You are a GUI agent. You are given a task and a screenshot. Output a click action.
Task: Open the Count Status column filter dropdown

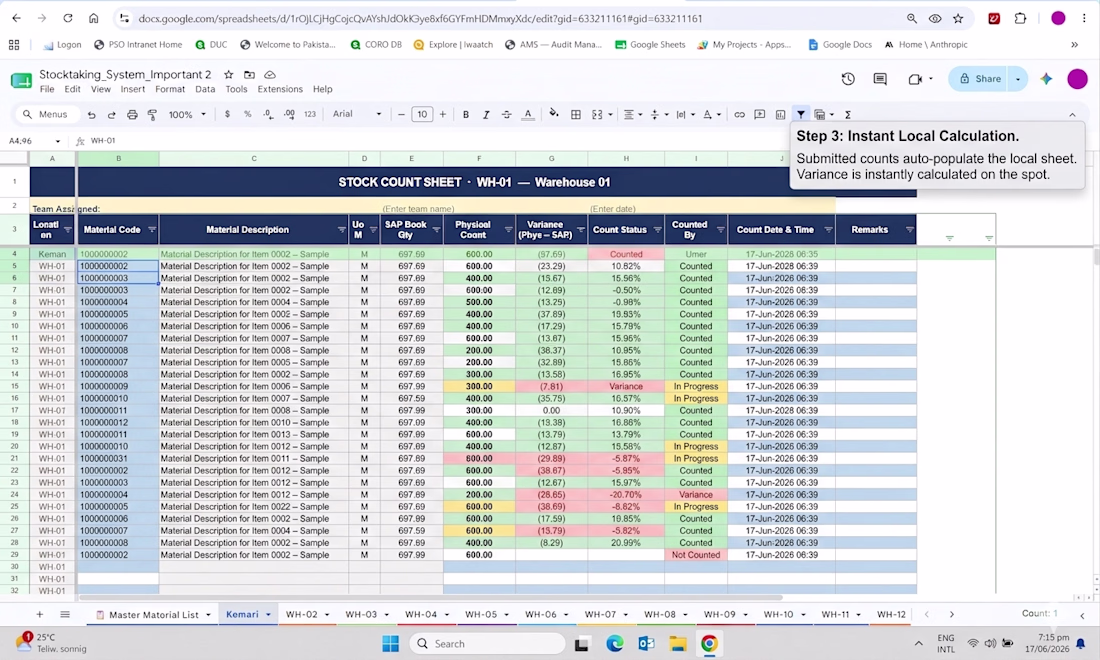[657, 230]
